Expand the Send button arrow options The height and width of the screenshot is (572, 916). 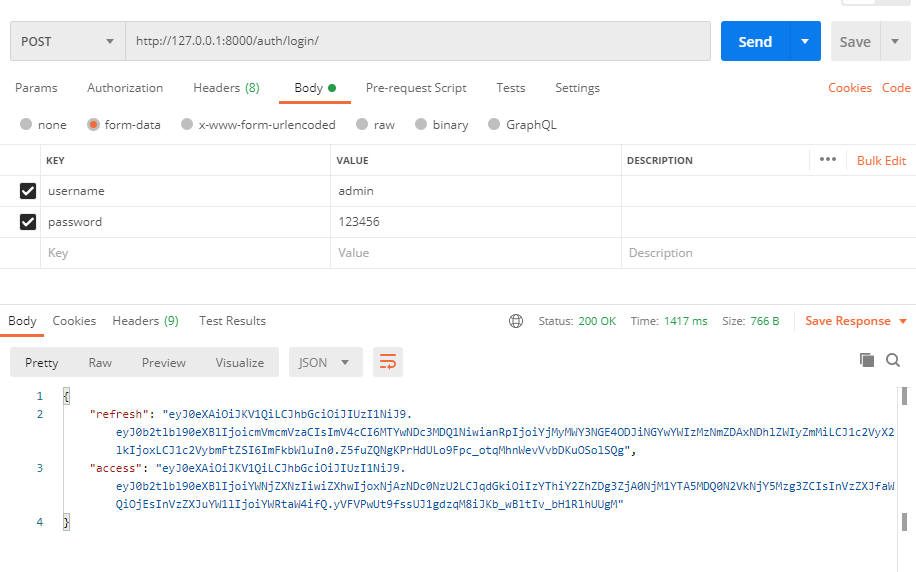[x=805, y=41]
